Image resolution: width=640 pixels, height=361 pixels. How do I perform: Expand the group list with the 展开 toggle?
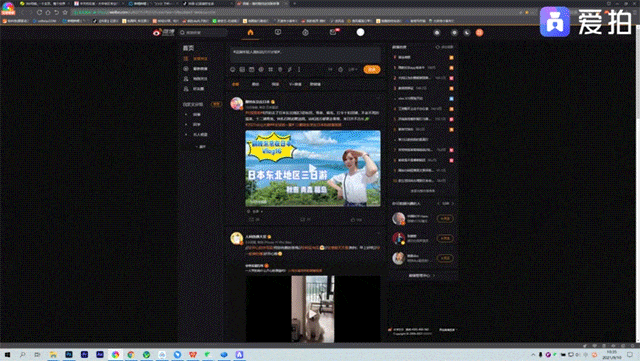201,146
